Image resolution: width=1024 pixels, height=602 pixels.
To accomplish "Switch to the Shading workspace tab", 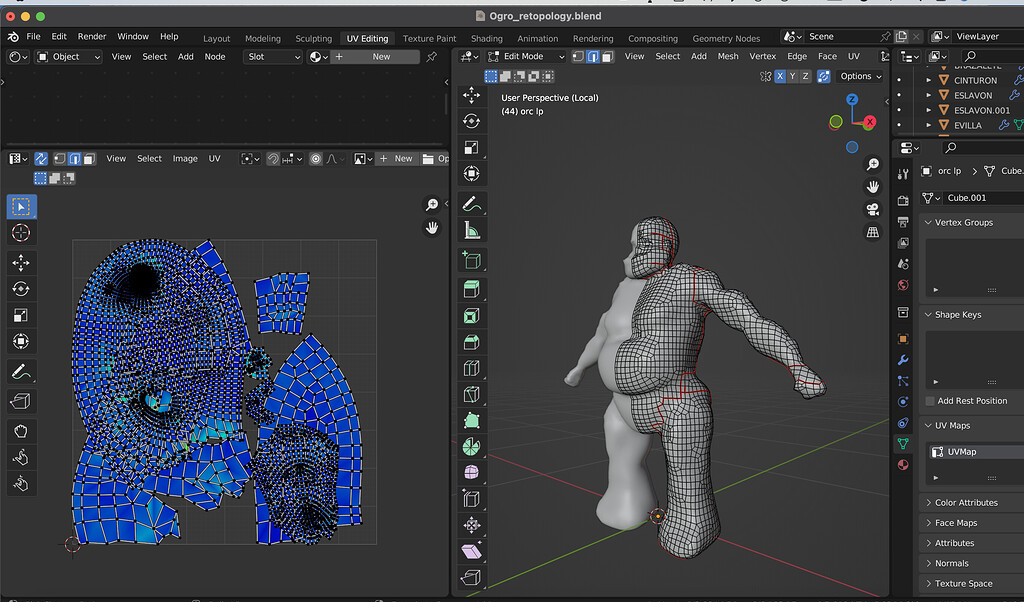I will point(487,38).
